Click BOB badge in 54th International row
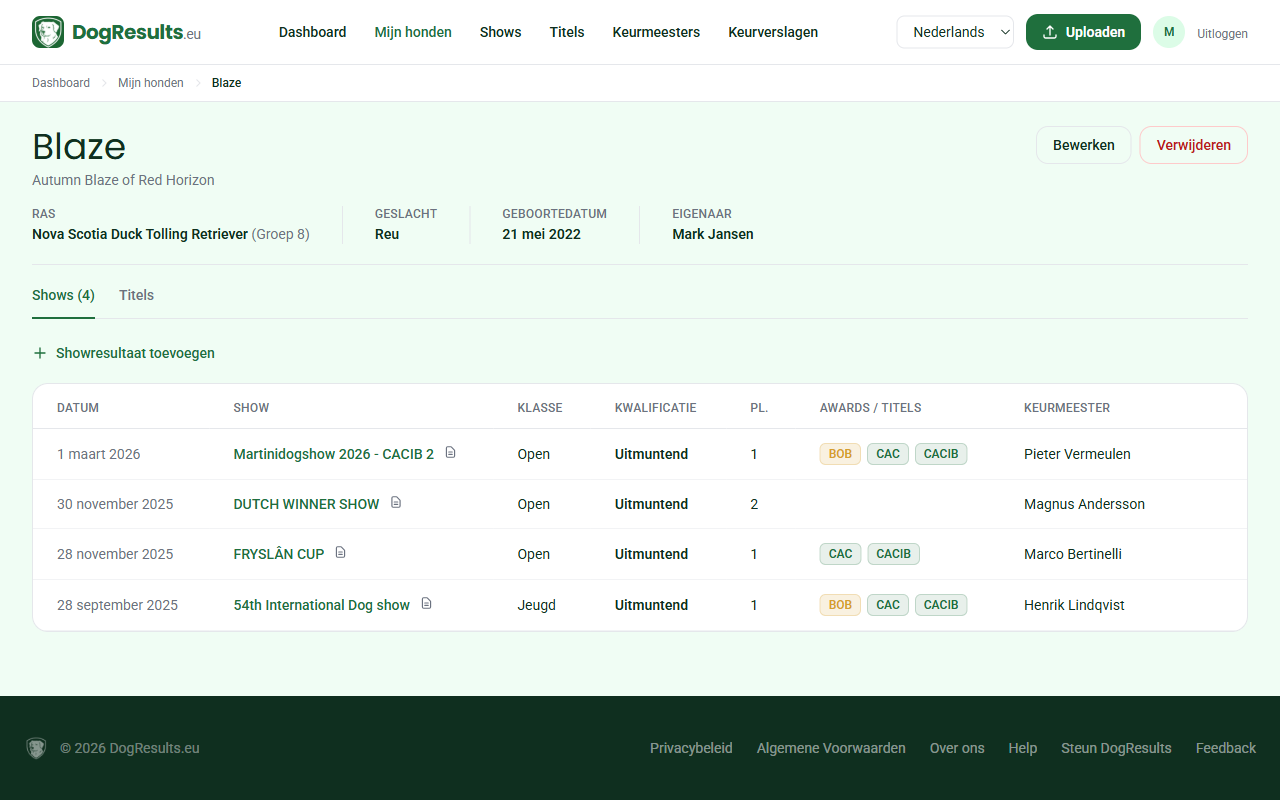This screenshot has height=800, width=1280. 840,605
